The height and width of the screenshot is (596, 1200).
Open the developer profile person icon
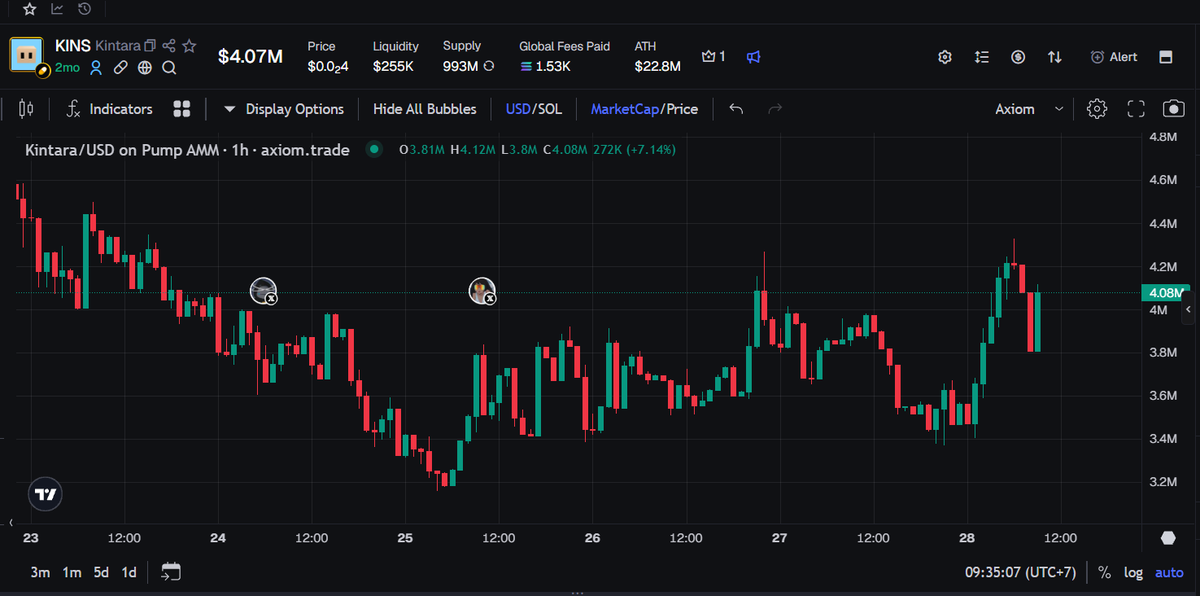97,68
